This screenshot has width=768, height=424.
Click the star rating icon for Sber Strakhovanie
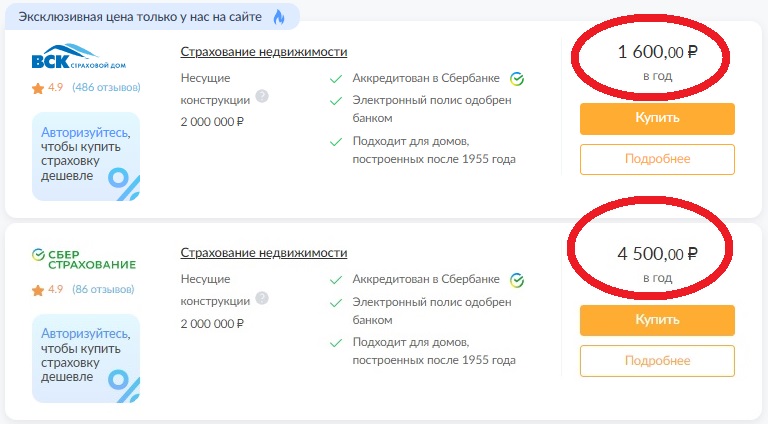pyautogui.click(x=38, y=290)
